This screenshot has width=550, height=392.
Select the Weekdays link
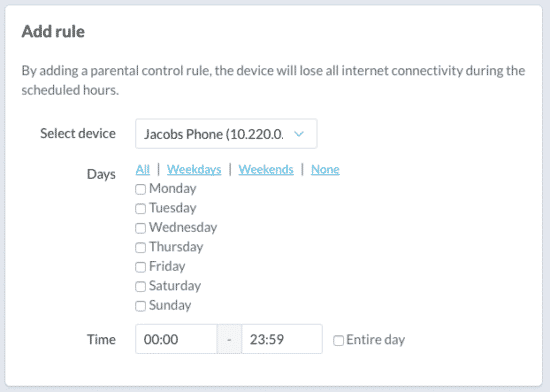194,170
